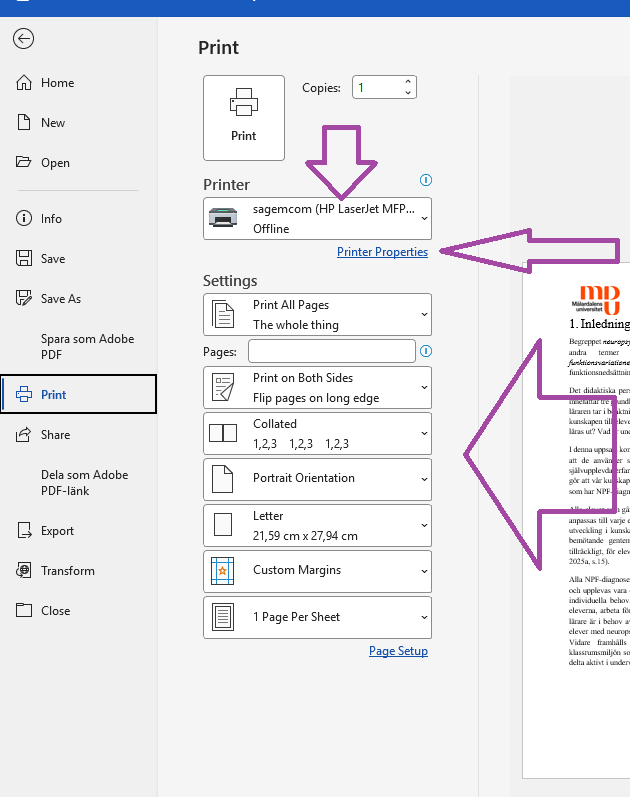Click the Print All Pages document icon
The height and width of the screenshot is (797, 630).
point(223,314)
